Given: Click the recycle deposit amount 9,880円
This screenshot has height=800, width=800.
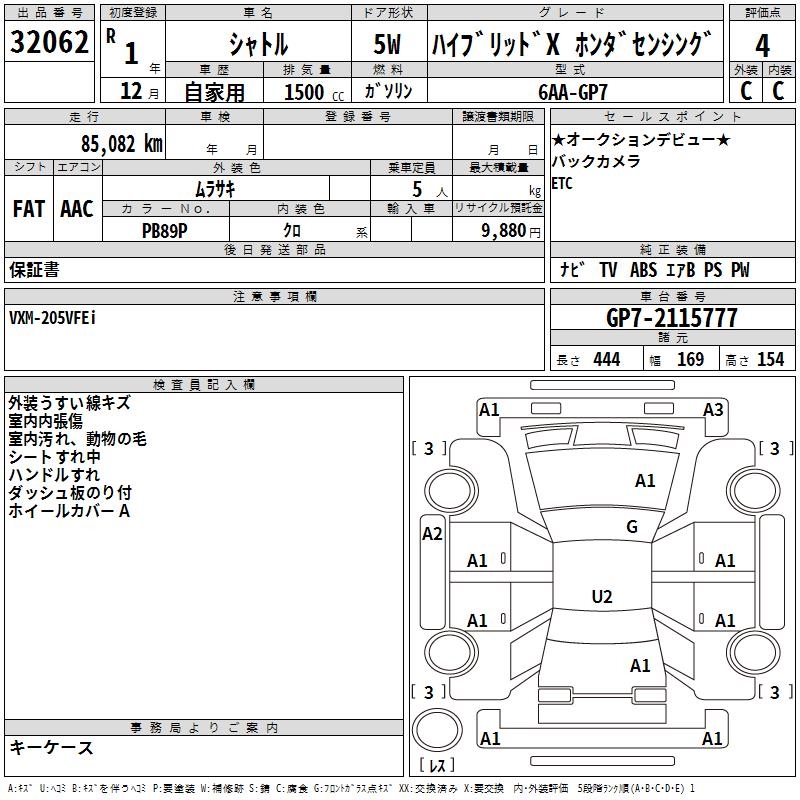Looking at the screenshot, I should point(511,230).
